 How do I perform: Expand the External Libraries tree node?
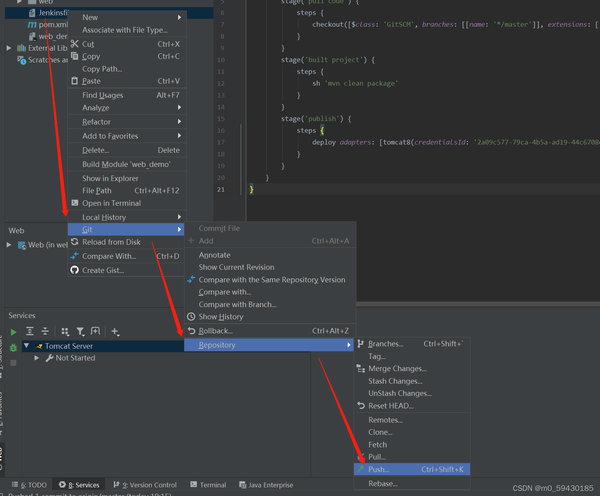pyautogui.click(x=9, y=48)
